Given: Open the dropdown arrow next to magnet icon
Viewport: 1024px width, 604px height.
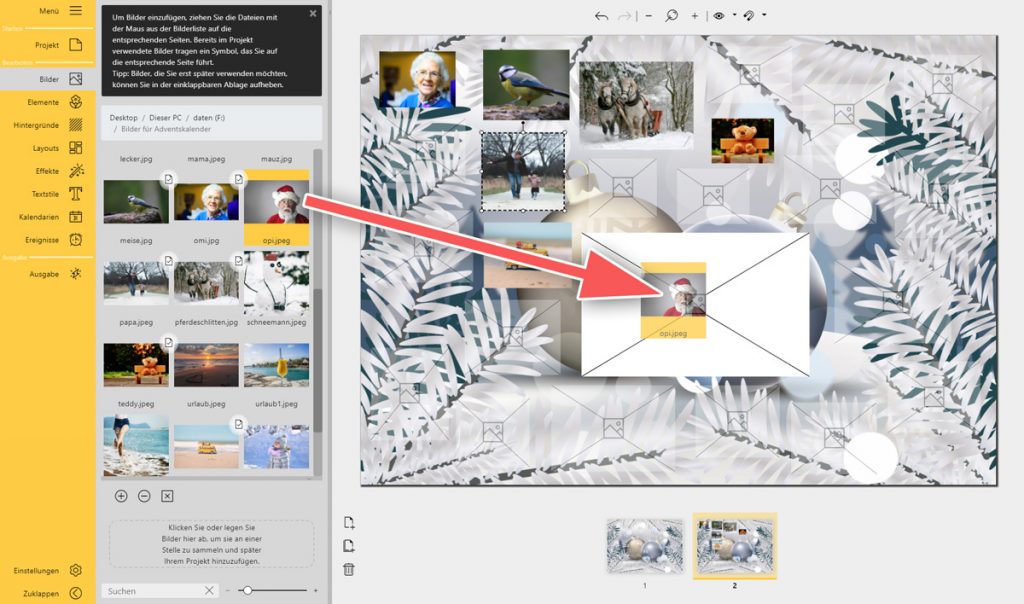Looking at the screenshot, I should (x=764, y=16).
